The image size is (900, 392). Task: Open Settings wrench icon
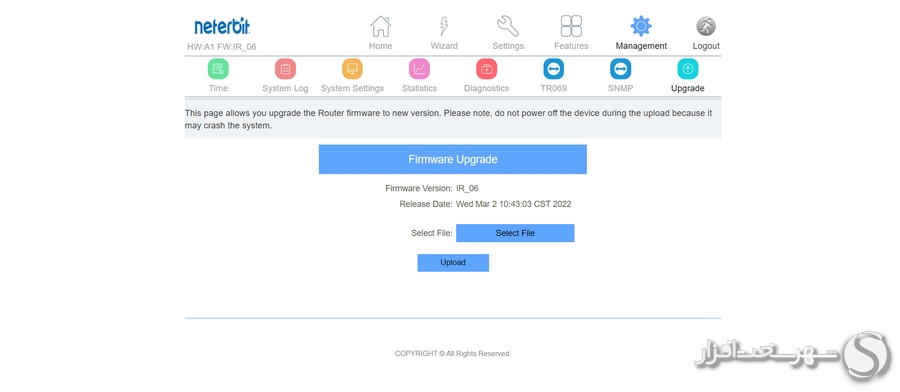508,26
